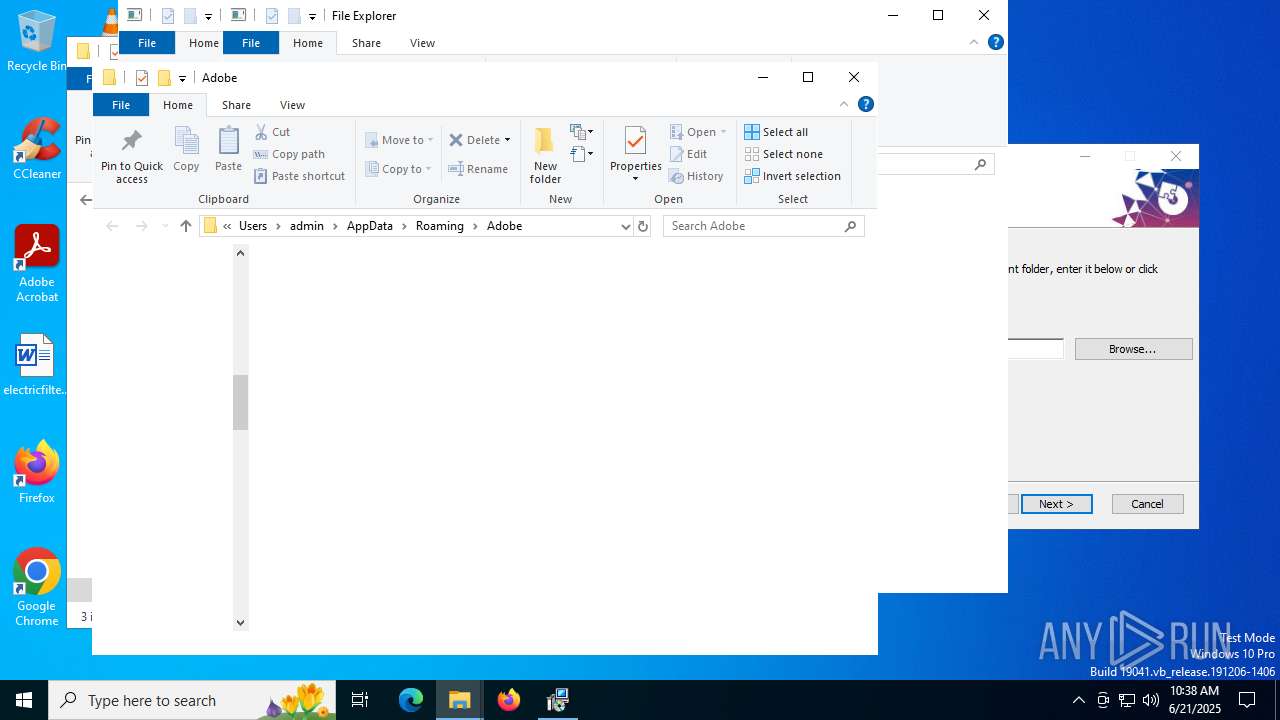Click the Paste icon in the ribbon
This screenshot has height=720, width=1280.
[228, 149]
